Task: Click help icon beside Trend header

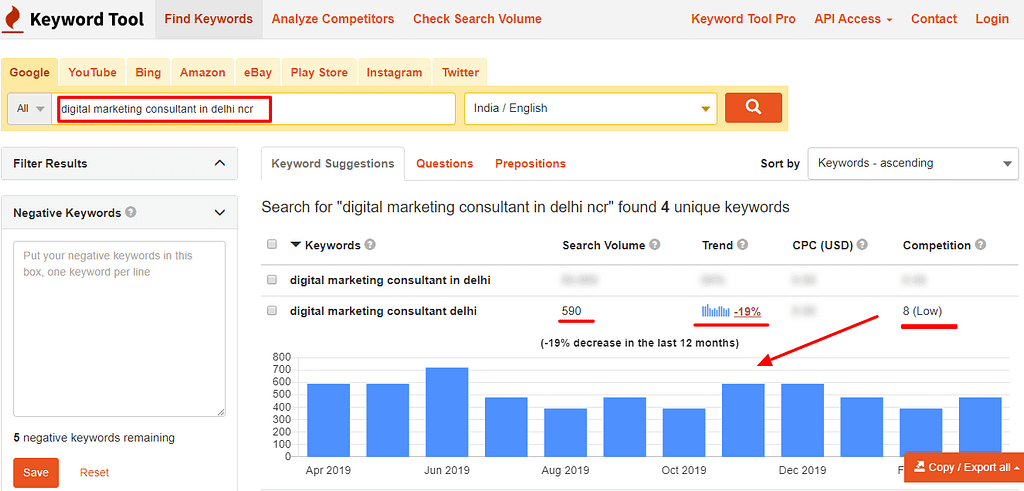Action: coord(743,245)
